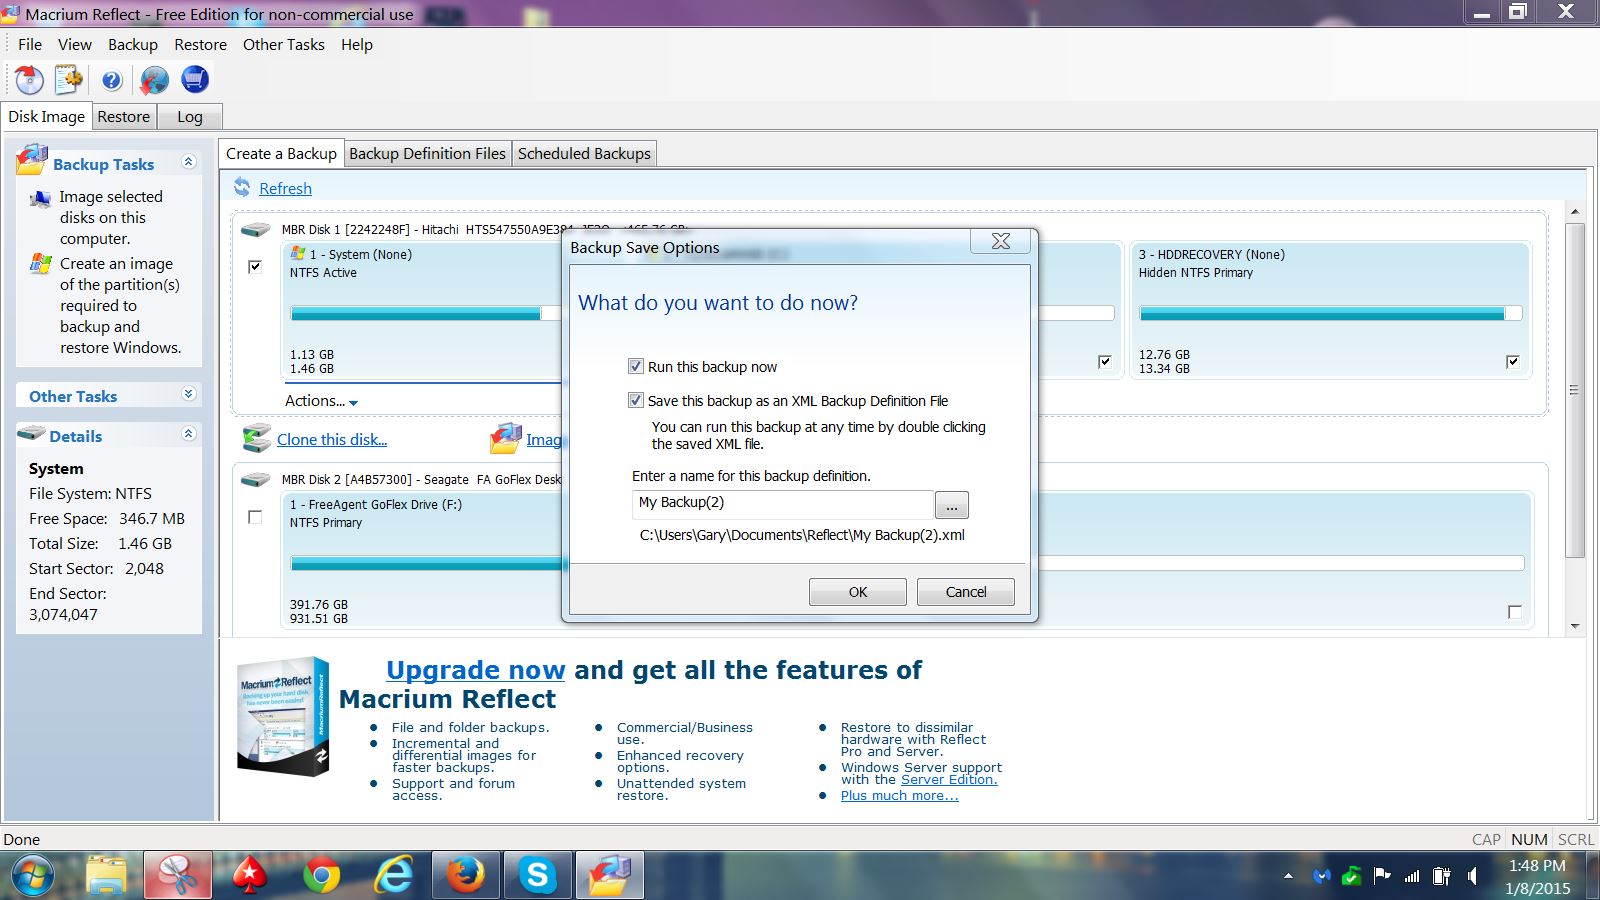Viewport: 1600px width, 900px height.
Task: Click the volume speaker tray icon
Action: [1473, 876]
